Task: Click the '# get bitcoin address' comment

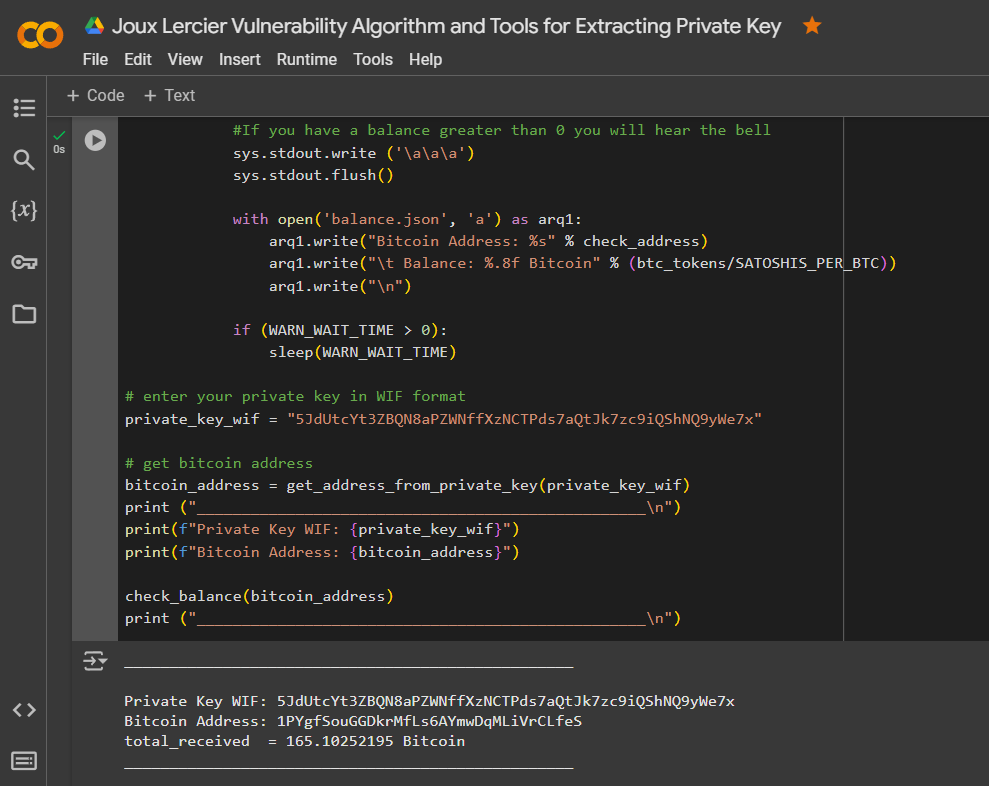Action: (219, 463)
